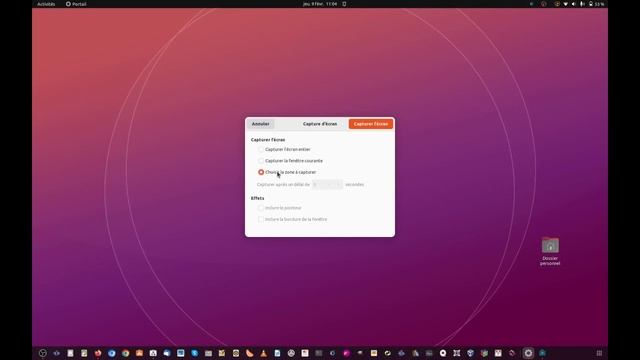
Task: Open Ubuntu Software in the dock
Action: (x=139, y=353)
